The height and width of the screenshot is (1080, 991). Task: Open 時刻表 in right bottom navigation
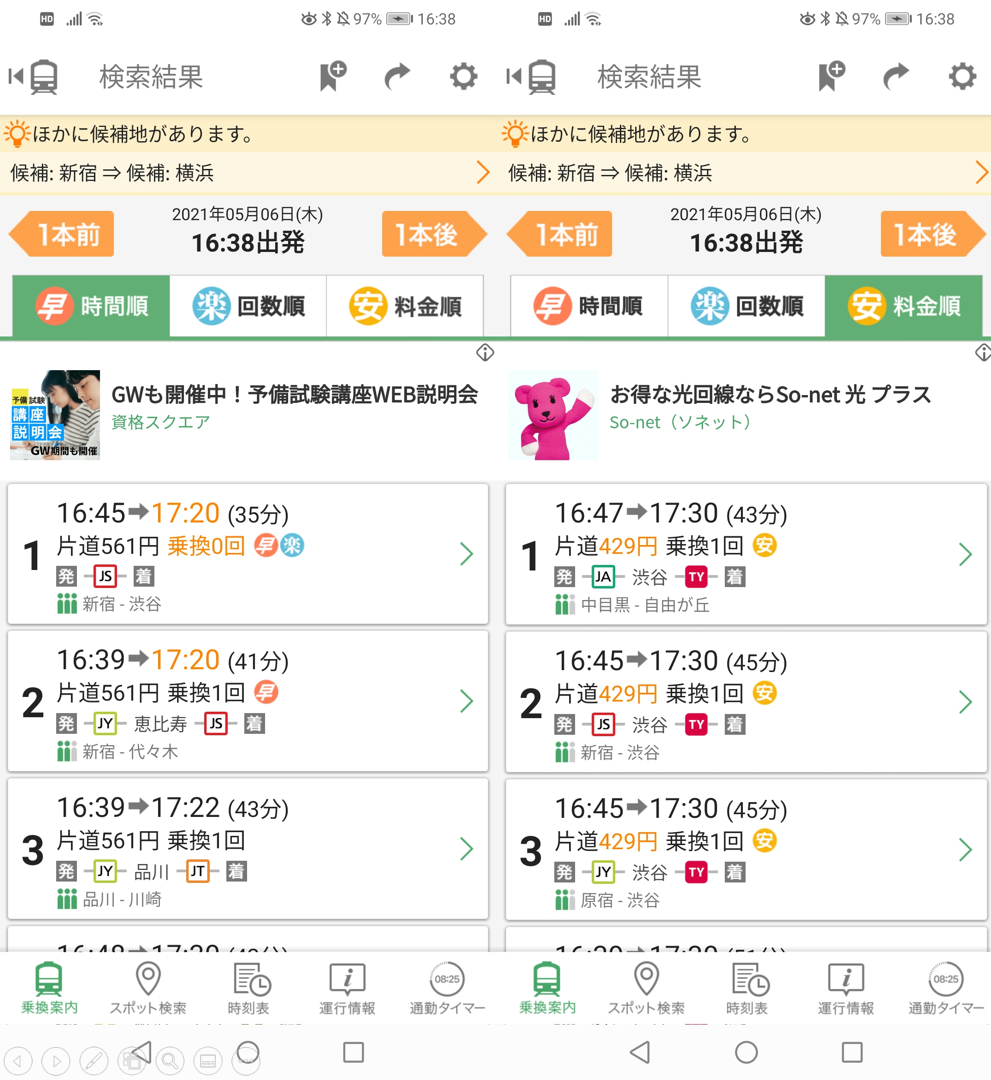click(747, 988)
